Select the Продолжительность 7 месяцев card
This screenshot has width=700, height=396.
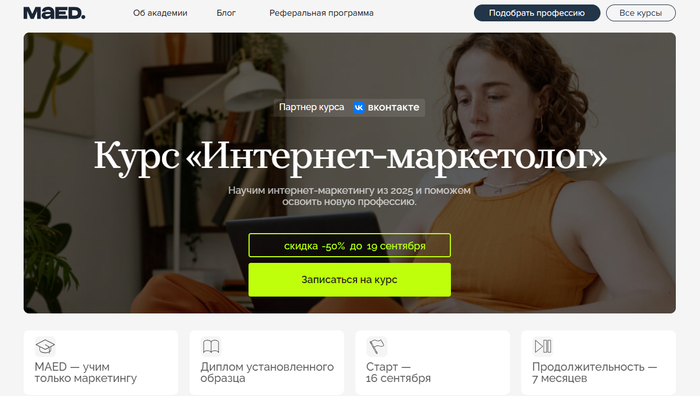click(x=598, y=363)
